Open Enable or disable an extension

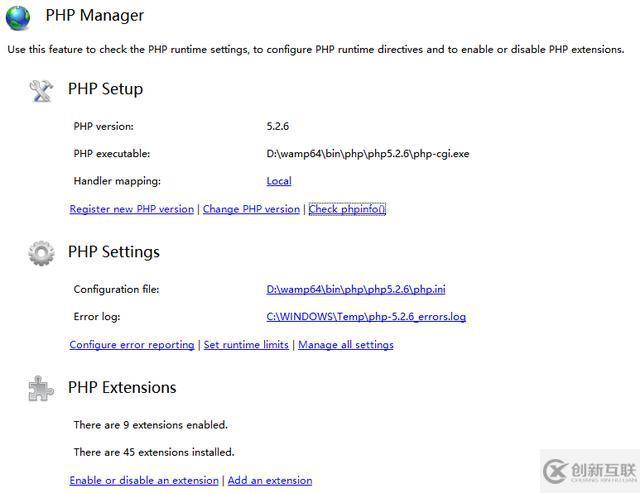click(x=144, y=480)
